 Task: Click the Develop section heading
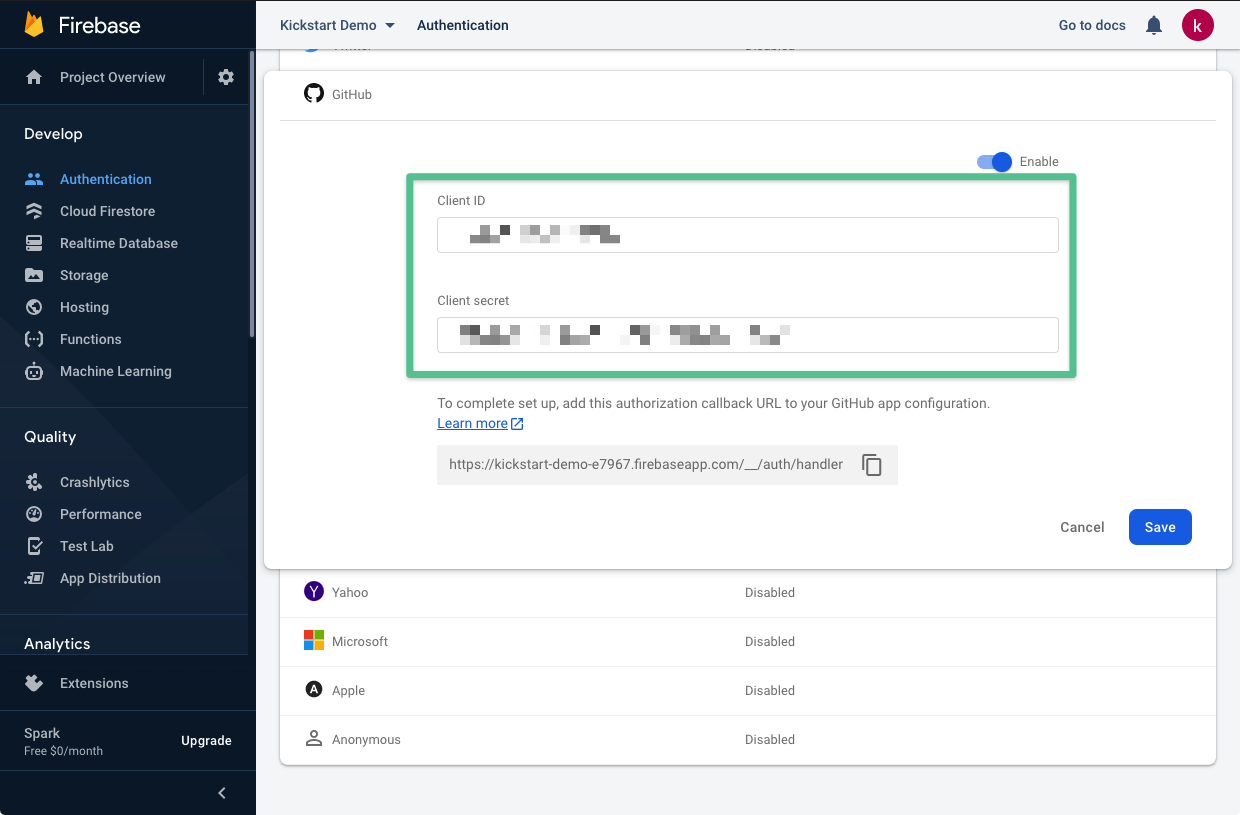(x=53, y=134)
